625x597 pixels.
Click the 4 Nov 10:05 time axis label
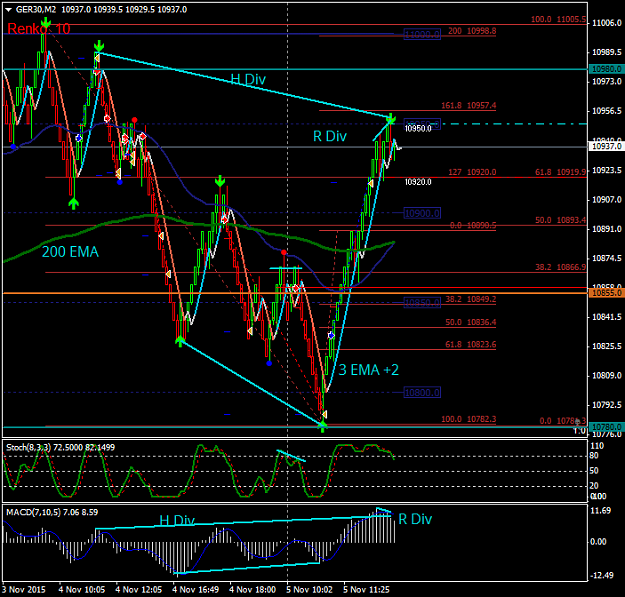pos(82,590)
